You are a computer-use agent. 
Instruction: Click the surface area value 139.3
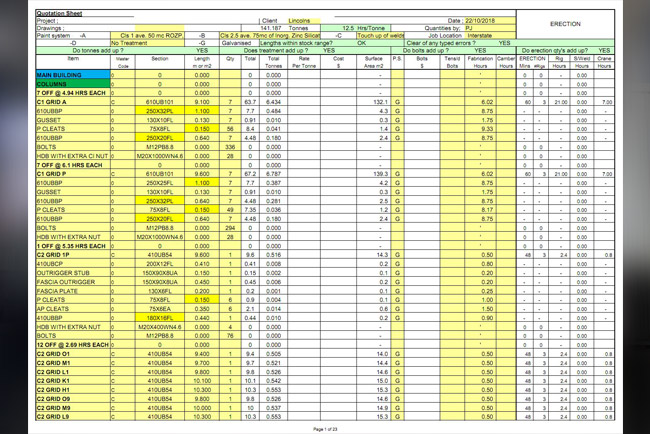(x=381, y=174)
